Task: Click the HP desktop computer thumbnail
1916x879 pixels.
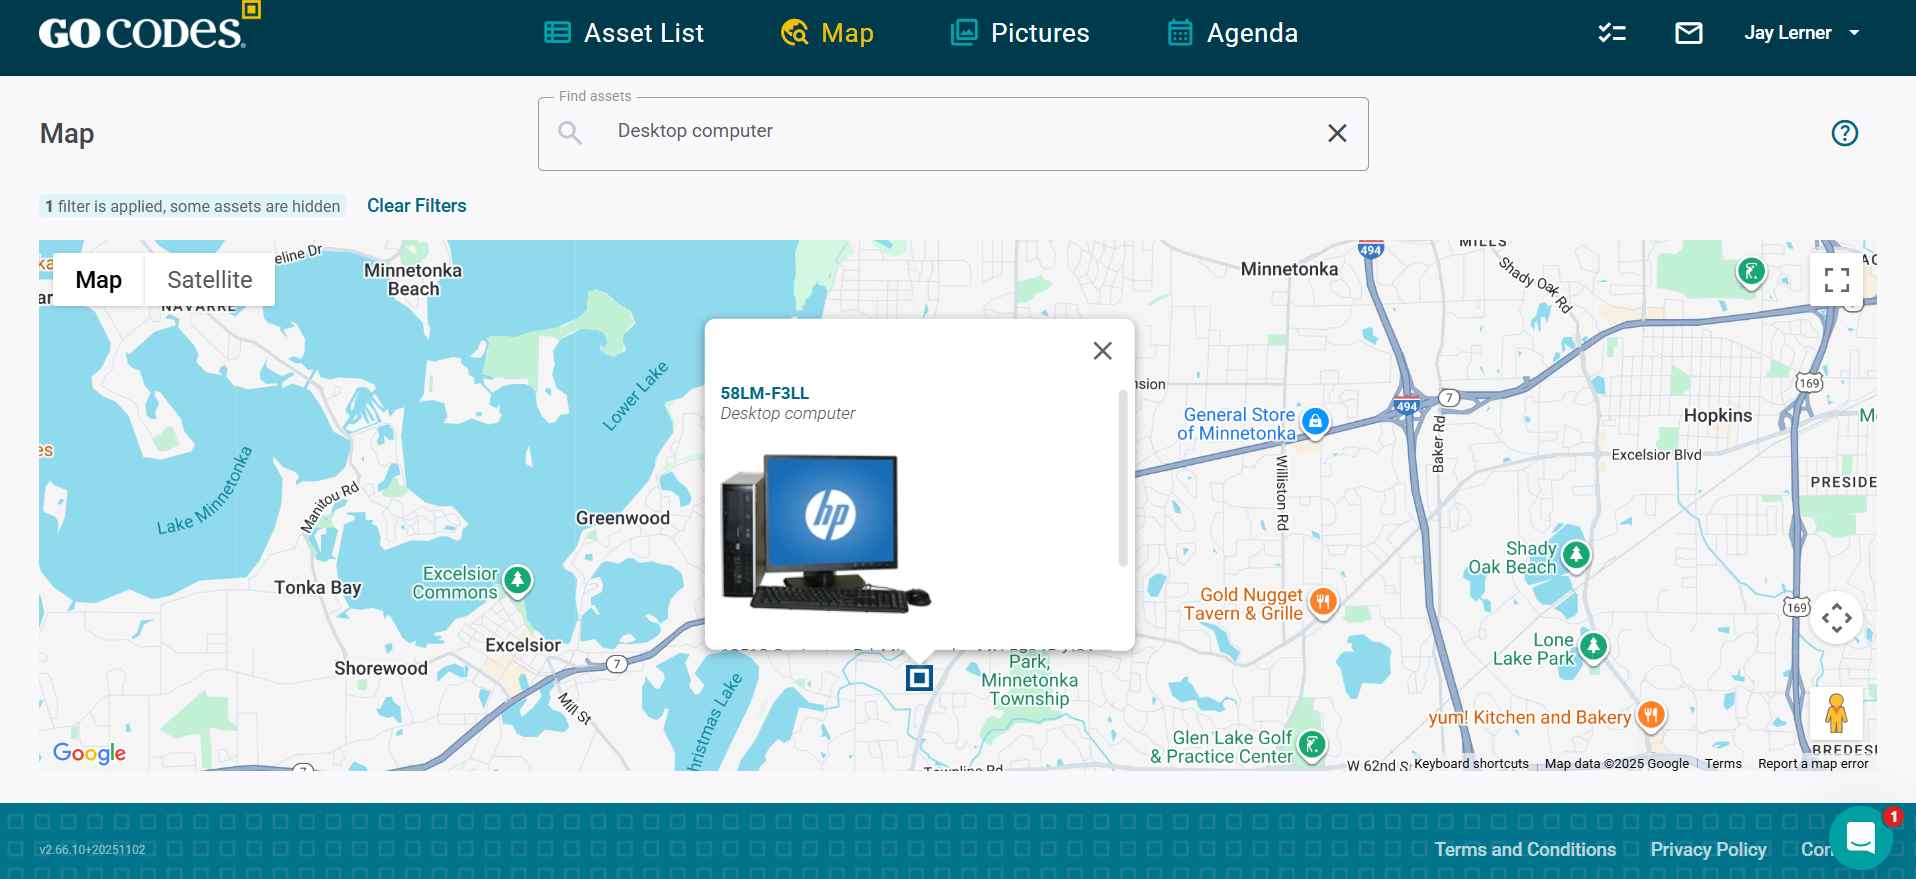Action: pyautogui.click(x=826, y=533)
